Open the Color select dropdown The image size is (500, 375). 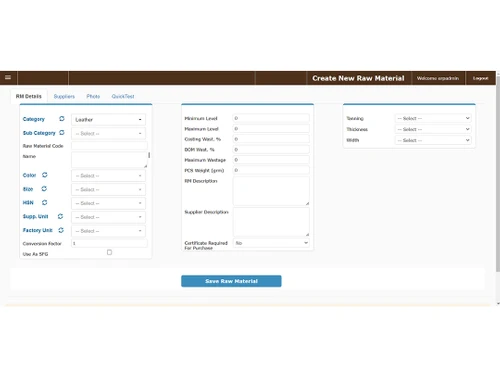108,176
